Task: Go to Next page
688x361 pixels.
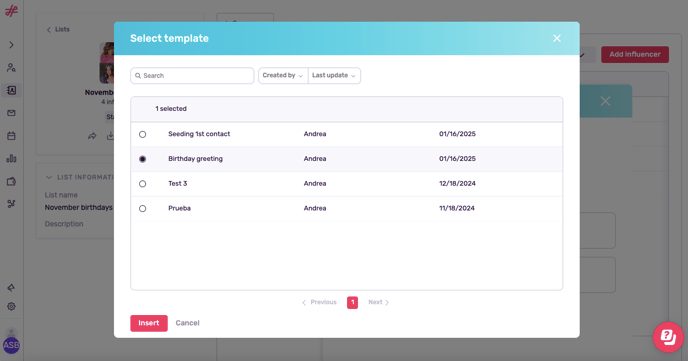Action: (x=379, y=302)
